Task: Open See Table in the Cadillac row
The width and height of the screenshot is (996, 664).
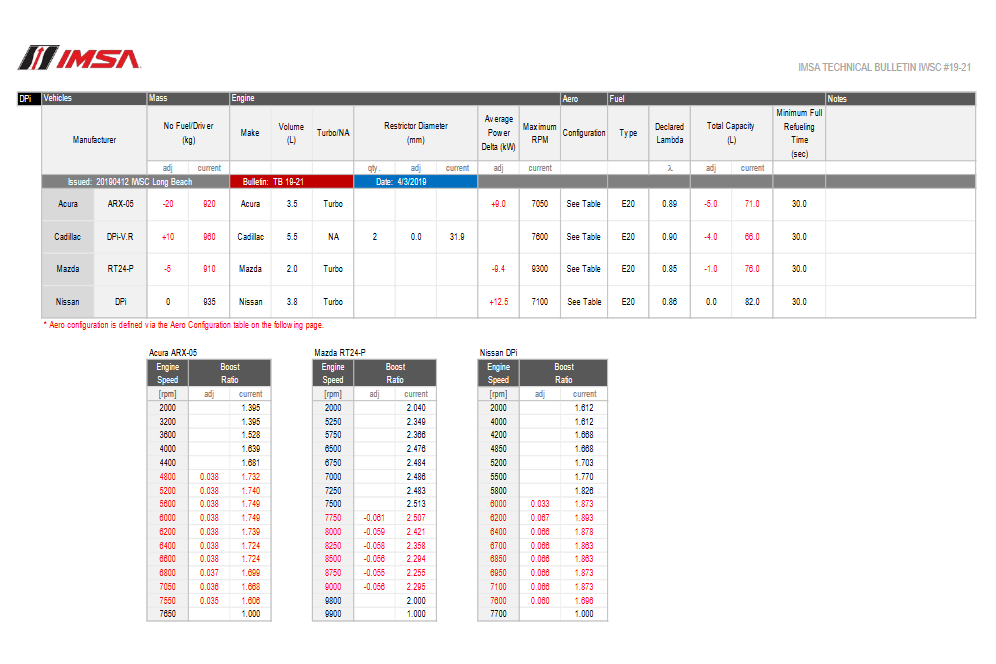Action: [x=583, y=237]
